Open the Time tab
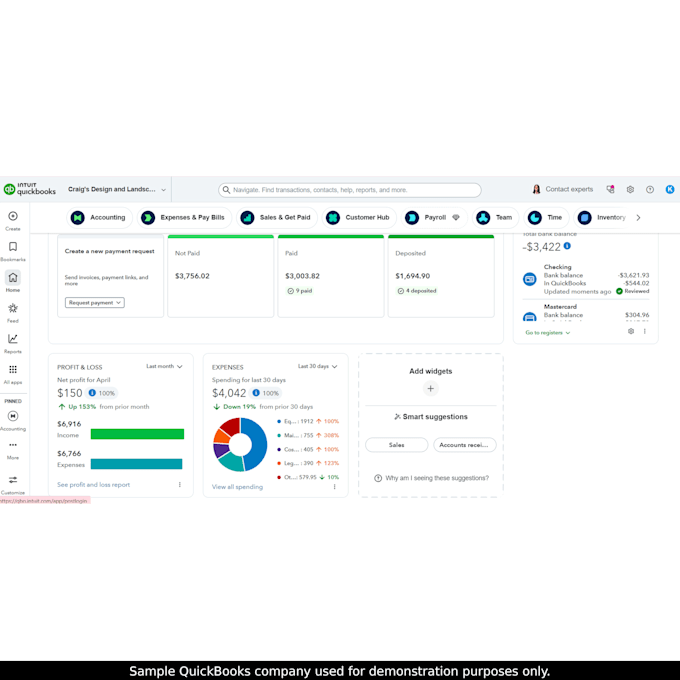 546,217
